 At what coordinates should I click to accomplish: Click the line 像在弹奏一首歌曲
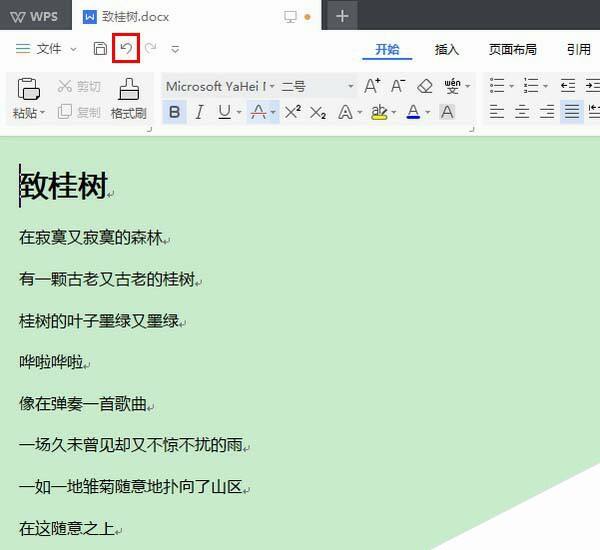click(x=83, y=404)
